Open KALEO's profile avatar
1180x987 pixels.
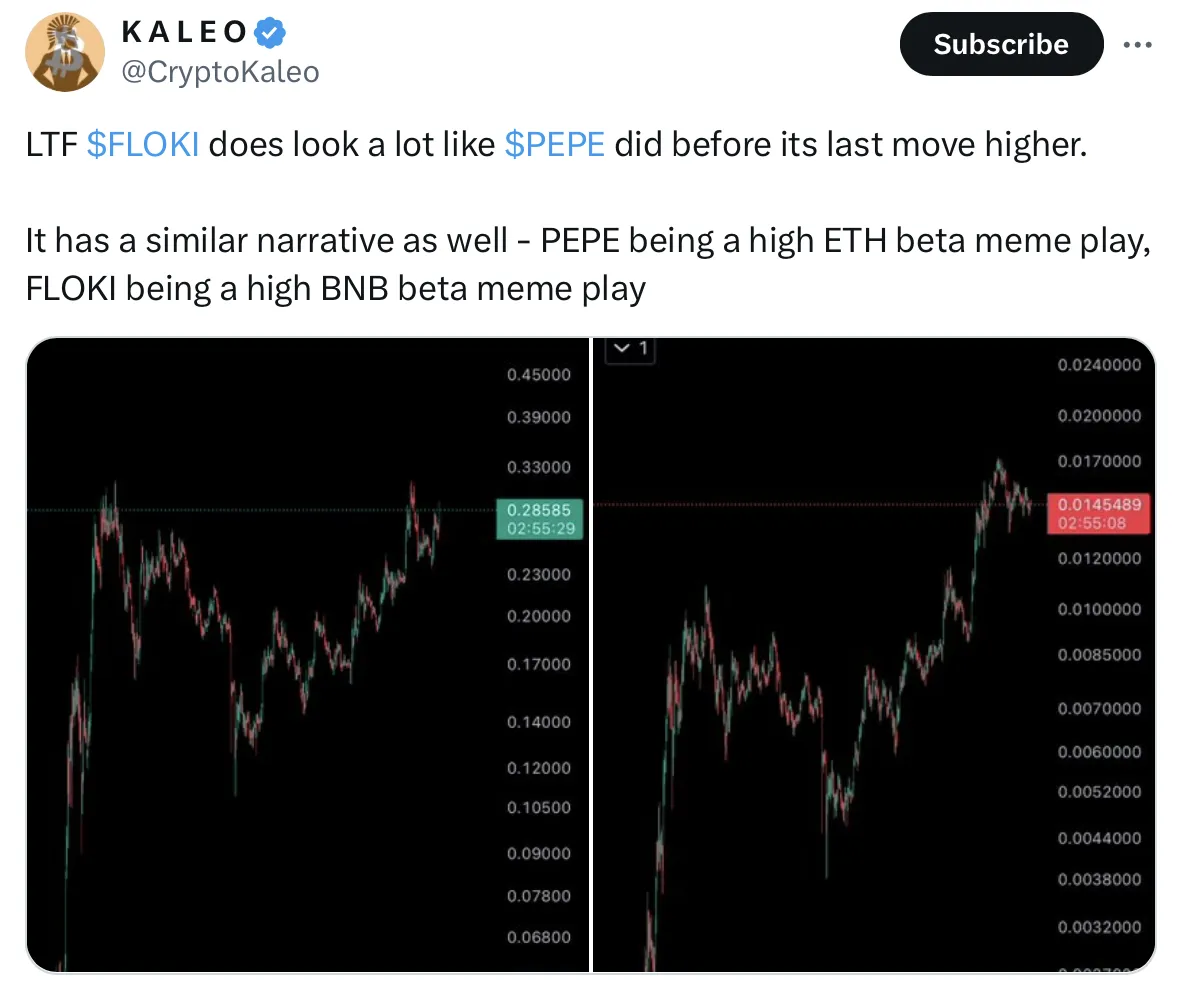(65, 52)
